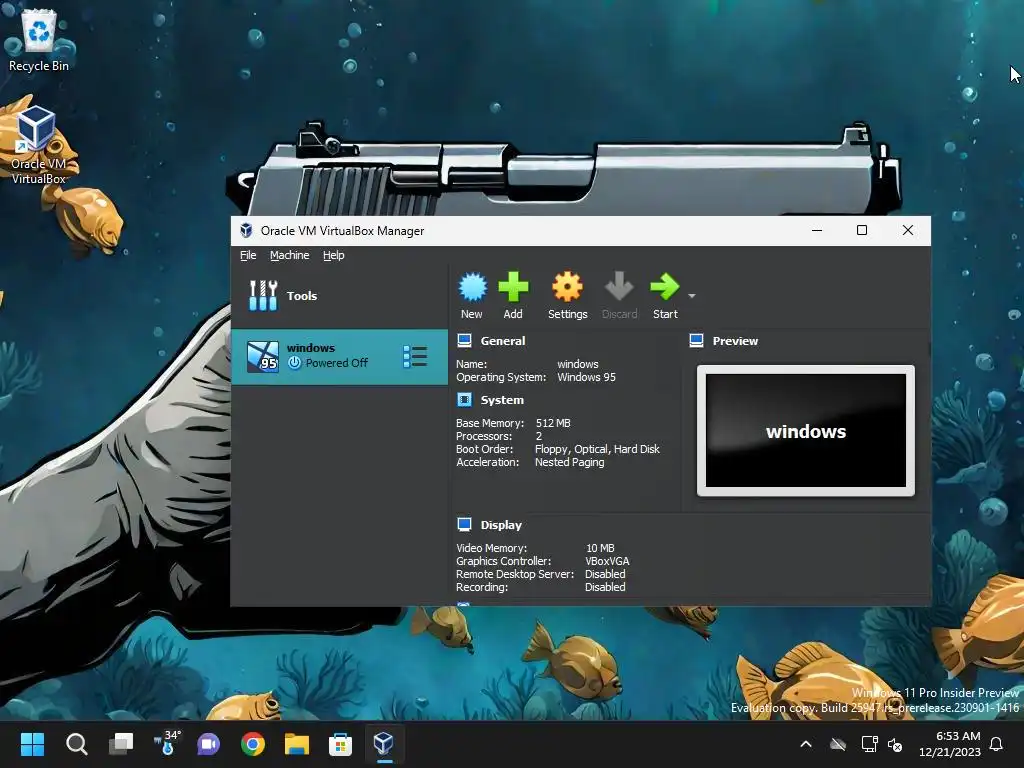Screen dimensions: 1024x768
Task: Click the network display tray icon
Action: pyautogui.click(x=869, y=744)
